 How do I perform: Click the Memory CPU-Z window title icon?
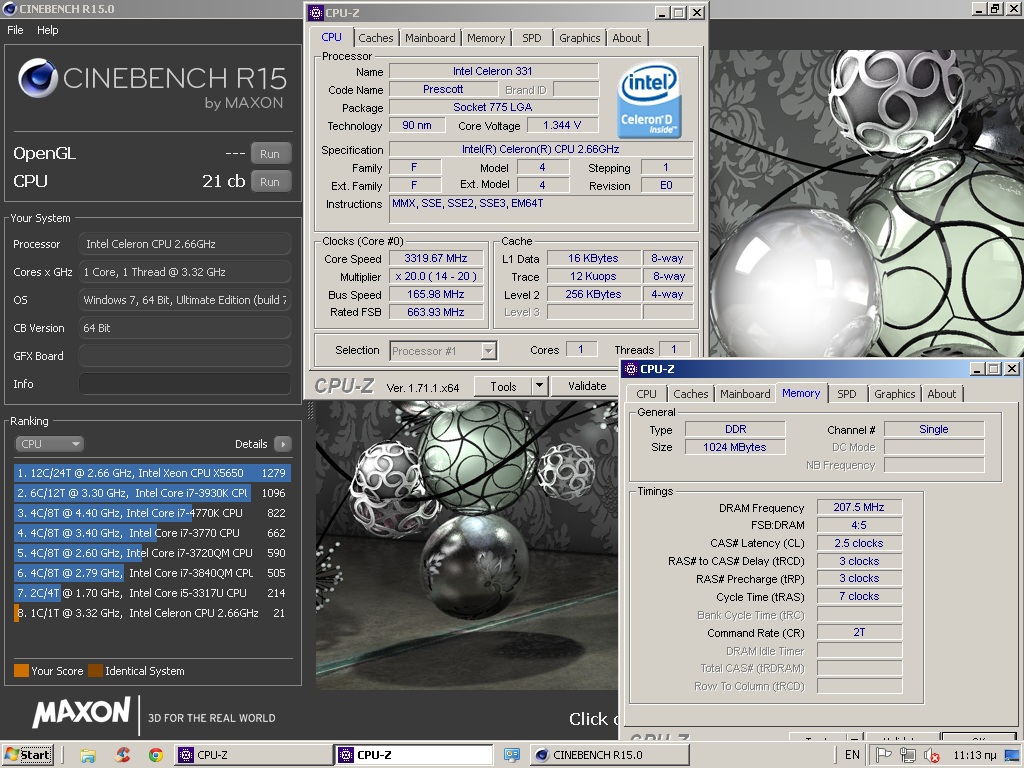[x=630, y=369]
